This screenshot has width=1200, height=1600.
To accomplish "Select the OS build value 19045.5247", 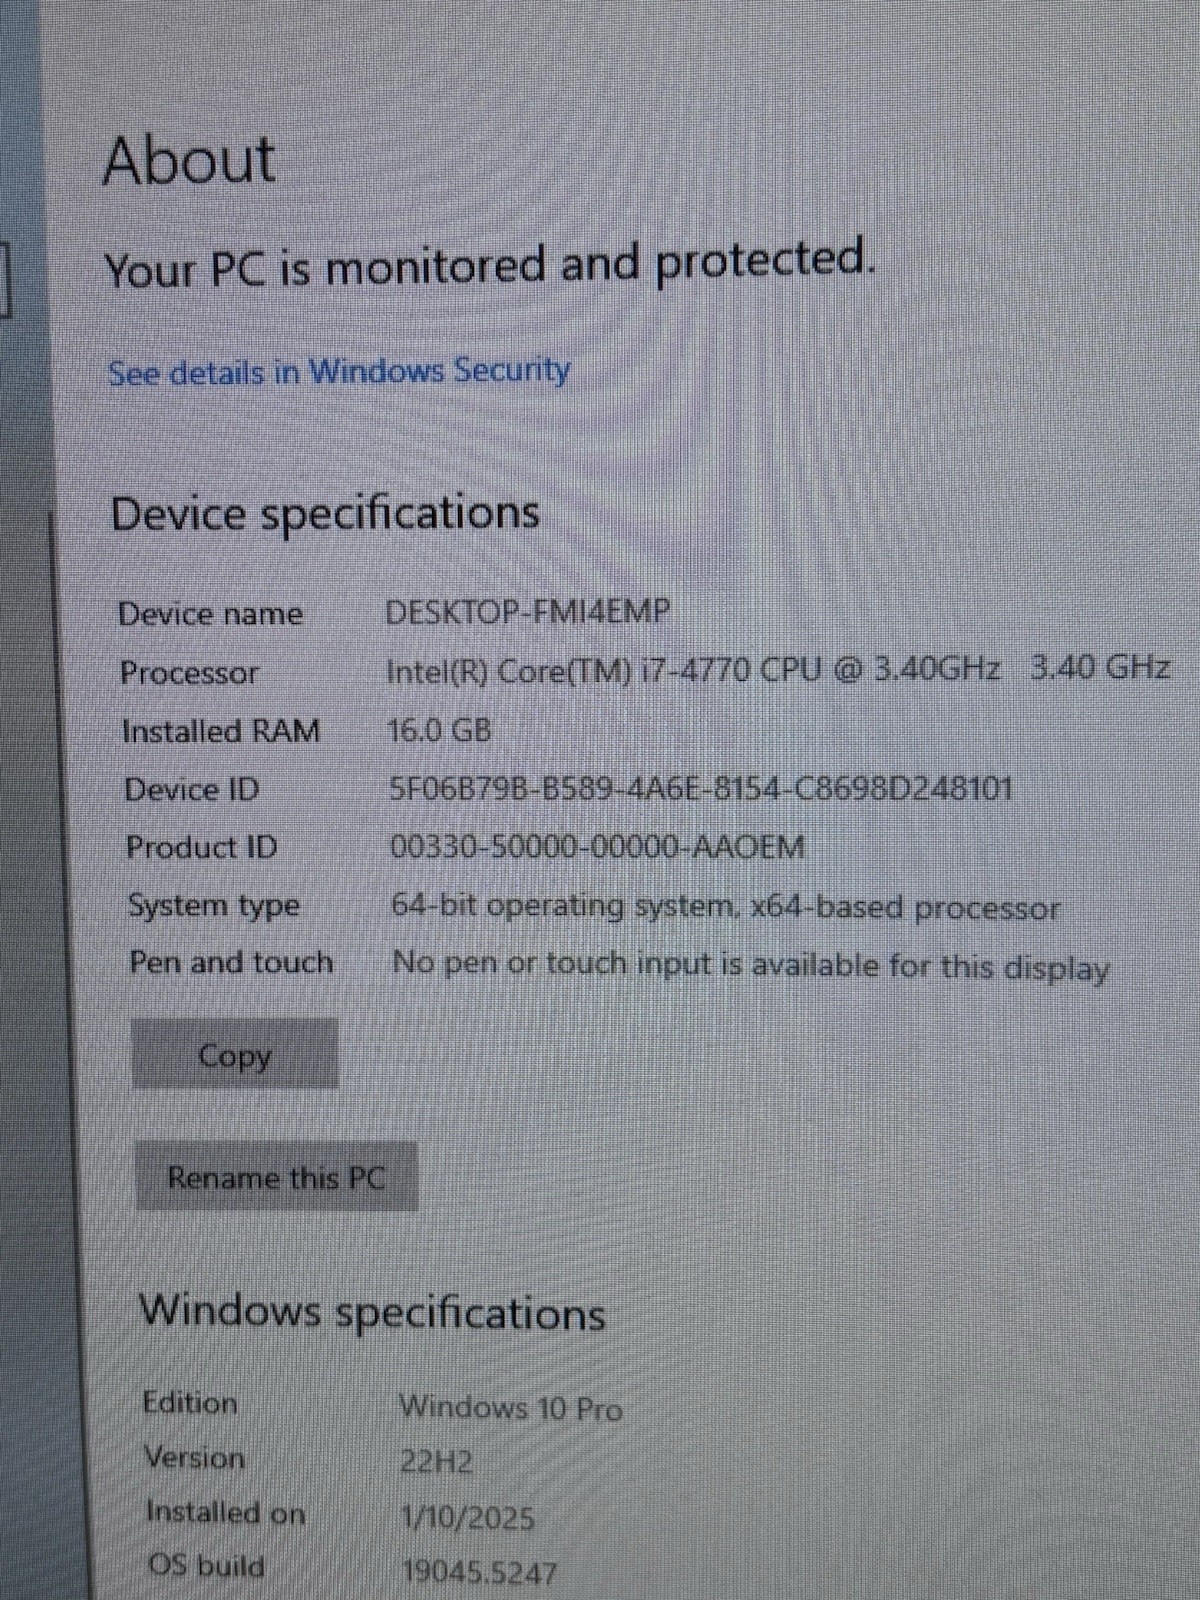I will [x=479, y=1573].
